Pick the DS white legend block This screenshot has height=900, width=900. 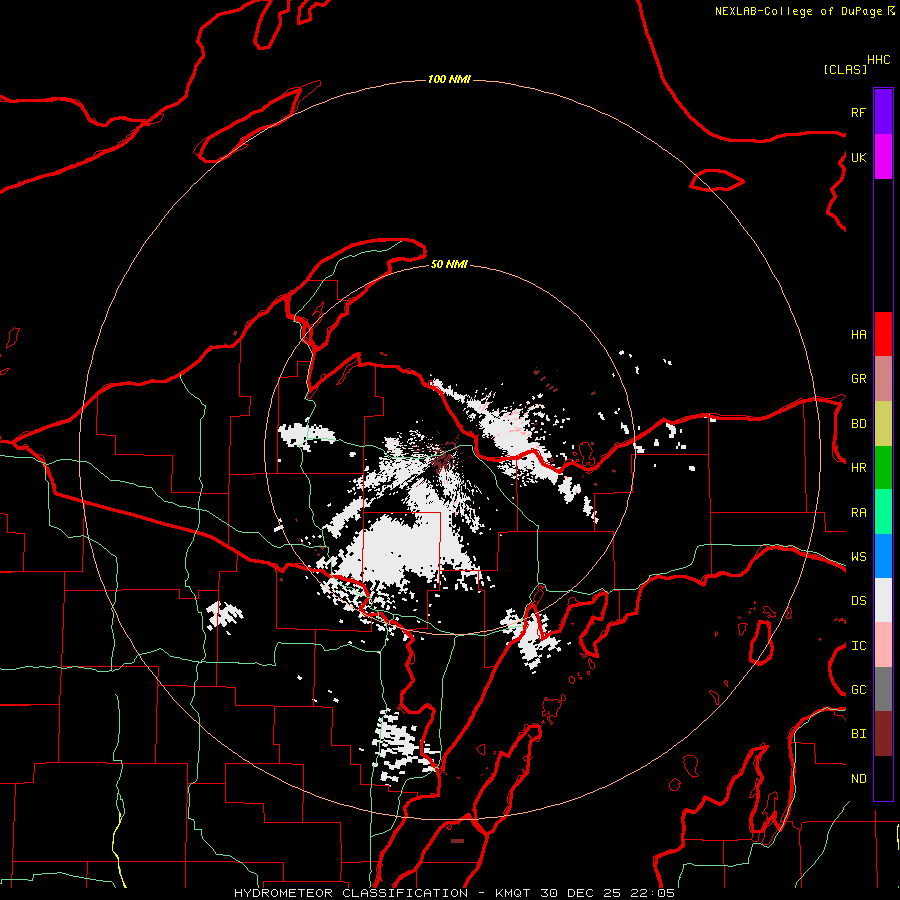883,600
